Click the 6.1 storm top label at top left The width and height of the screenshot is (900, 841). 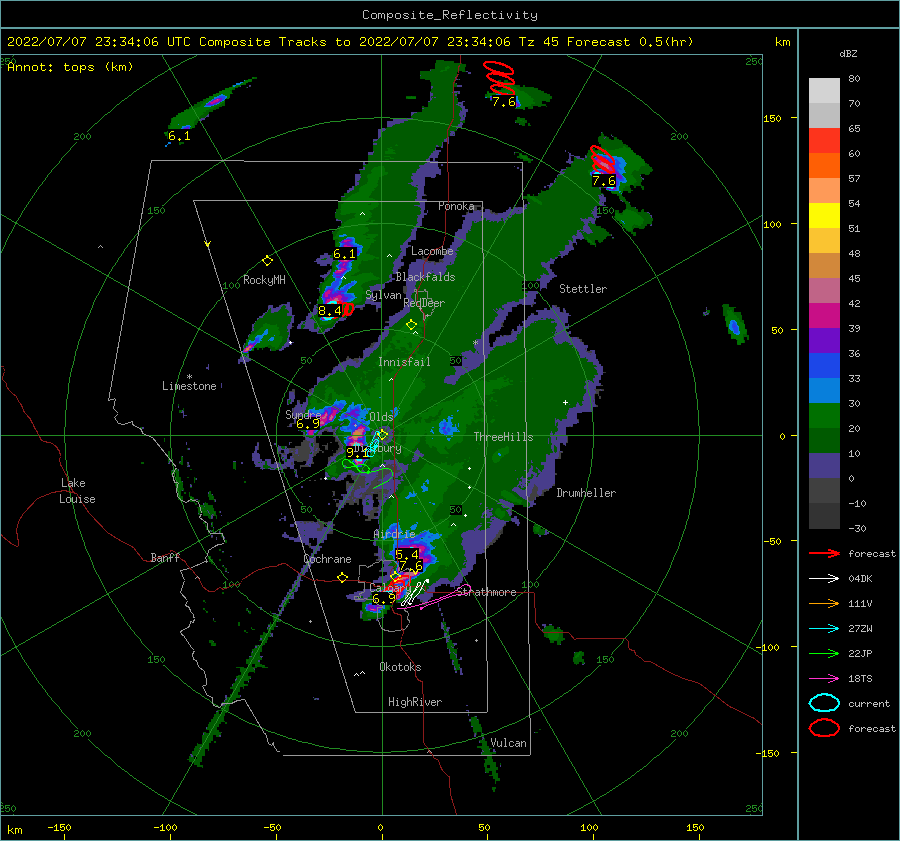point(179,136)
